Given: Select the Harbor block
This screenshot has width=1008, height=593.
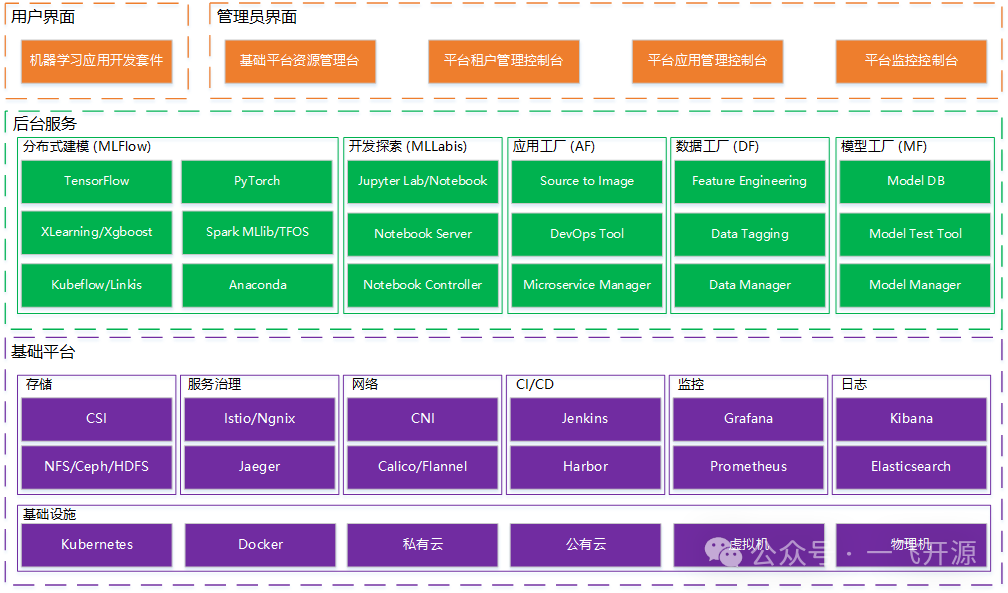Looking at the screenshot, I should click(x=586, y=467).
